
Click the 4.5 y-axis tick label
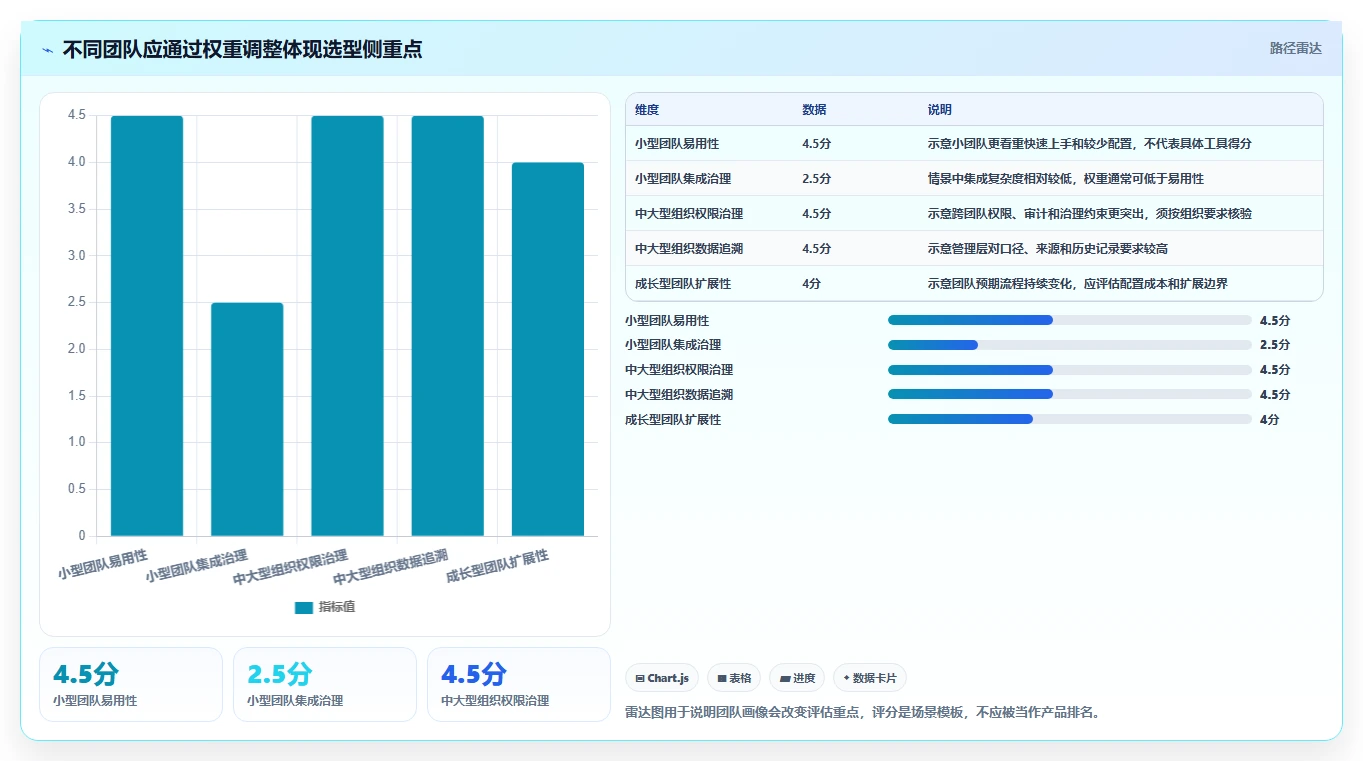coord(76,115)
